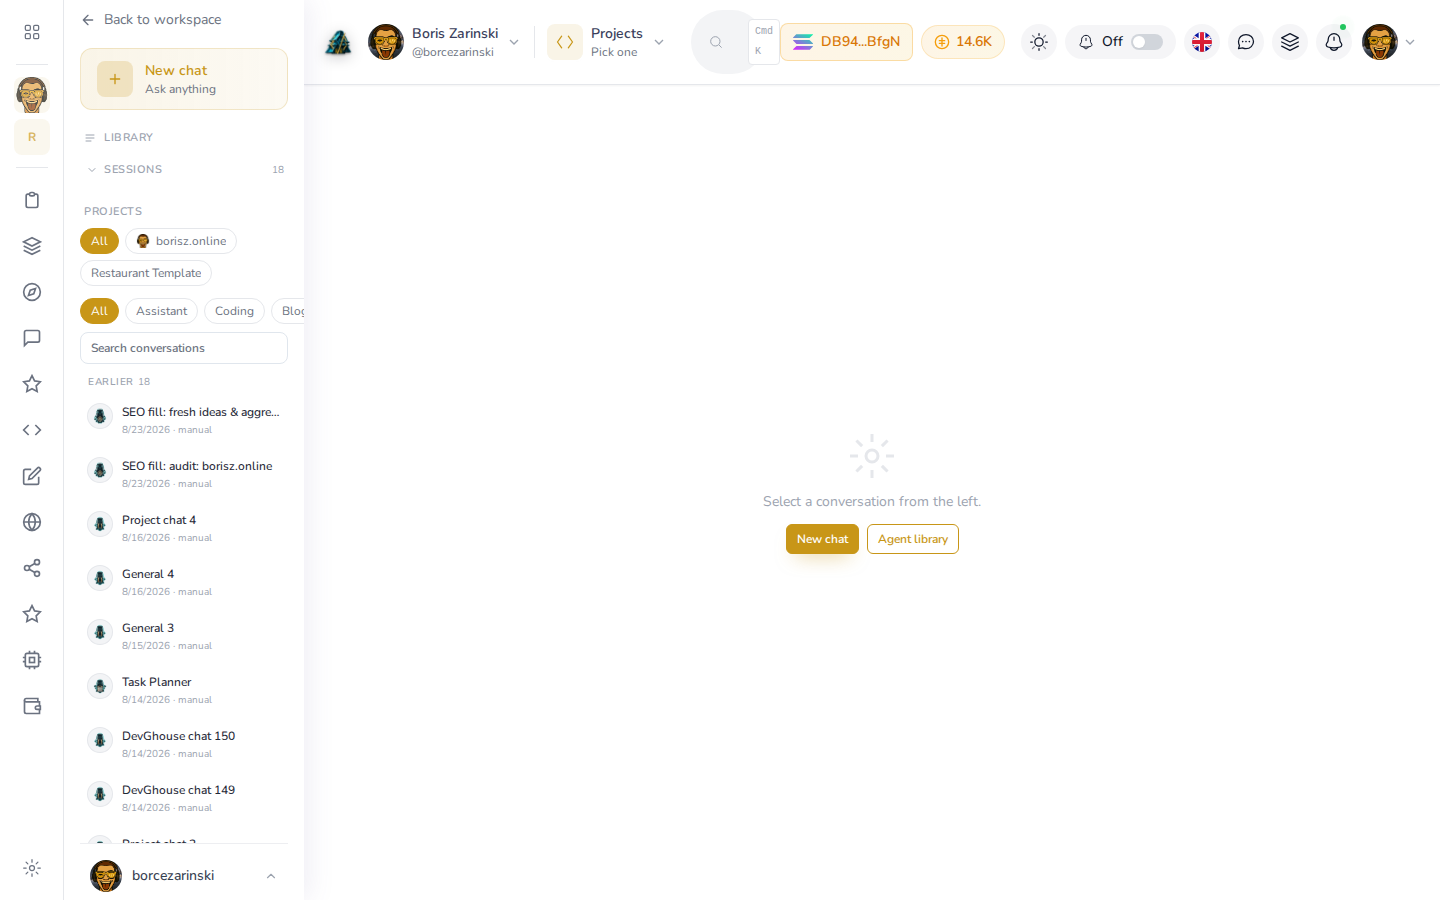Open the apps grid icon
Screen dimensions: 1440x900
tap(32, 32)
